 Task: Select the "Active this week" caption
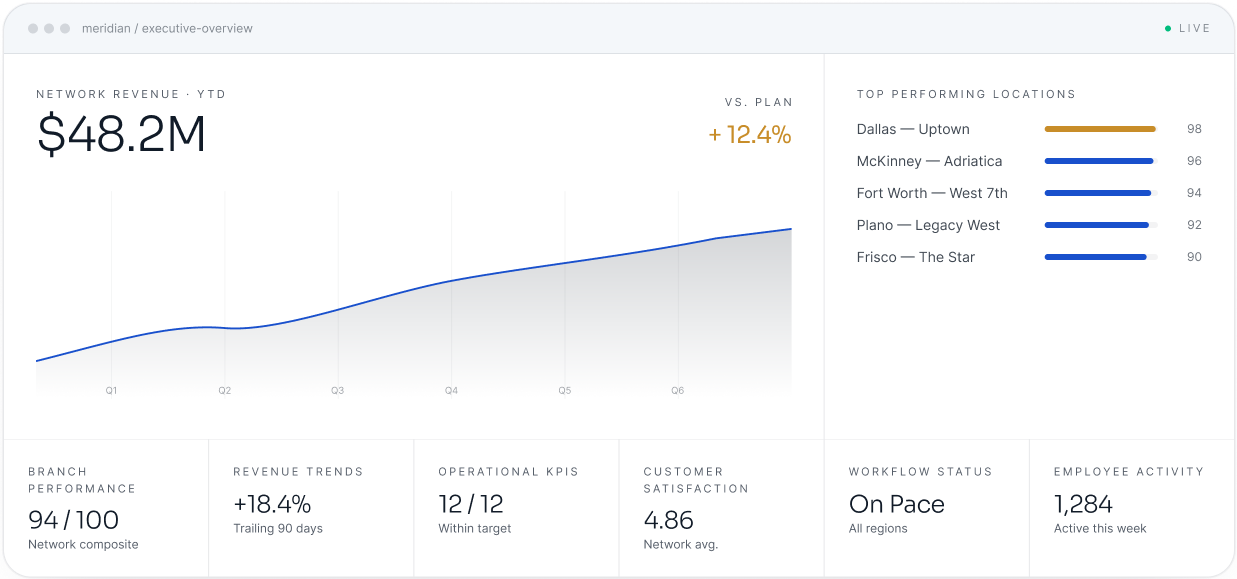point(1100,528)
